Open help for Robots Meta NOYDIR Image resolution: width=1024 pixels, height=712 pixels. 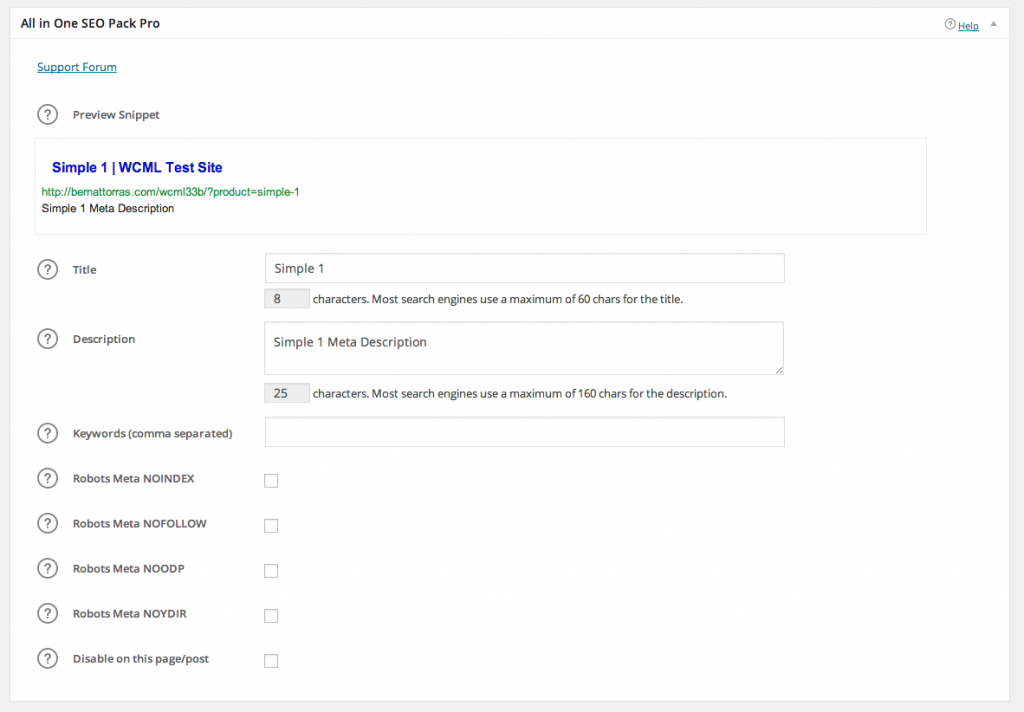(47, 613)
